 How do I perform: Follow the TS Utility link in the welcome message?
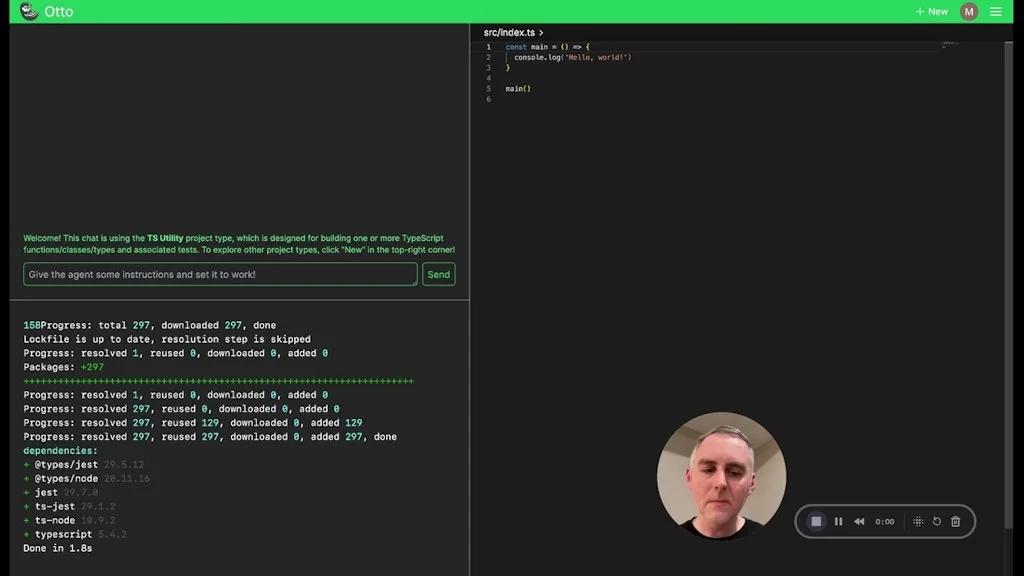[x=164, y=238]
